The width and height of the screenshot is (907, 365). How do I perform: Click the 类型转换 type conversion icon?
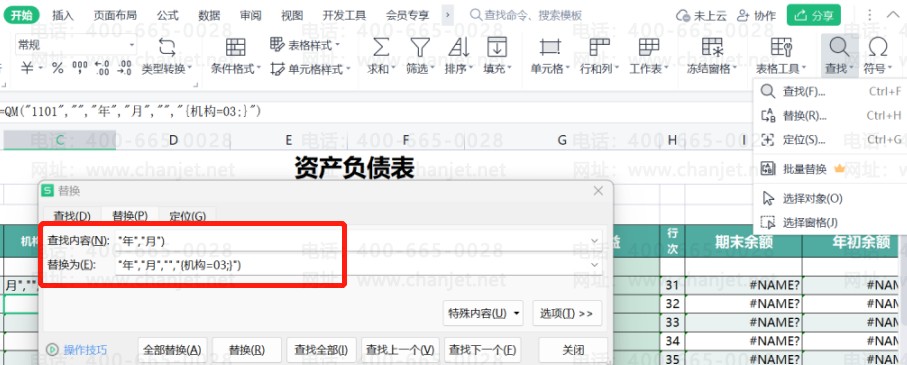coord(167,47)
